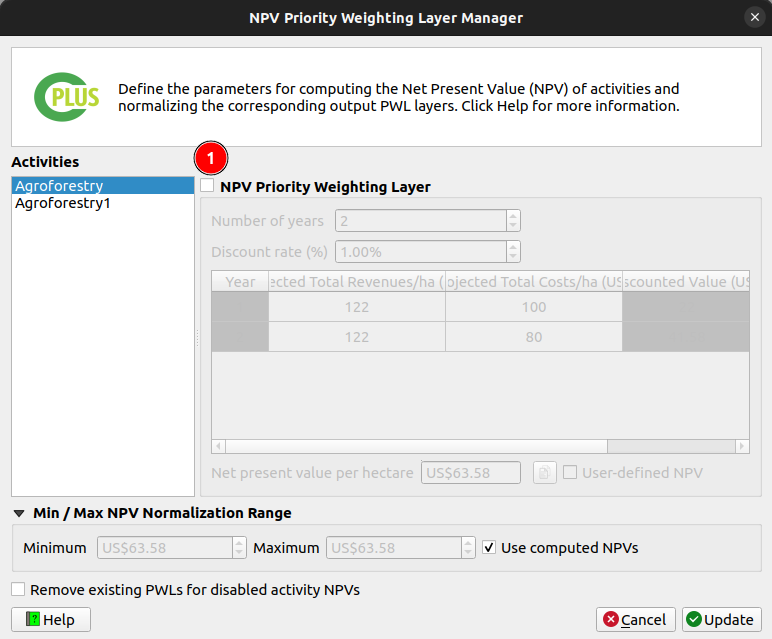Click the CPLUS logo

66,97
